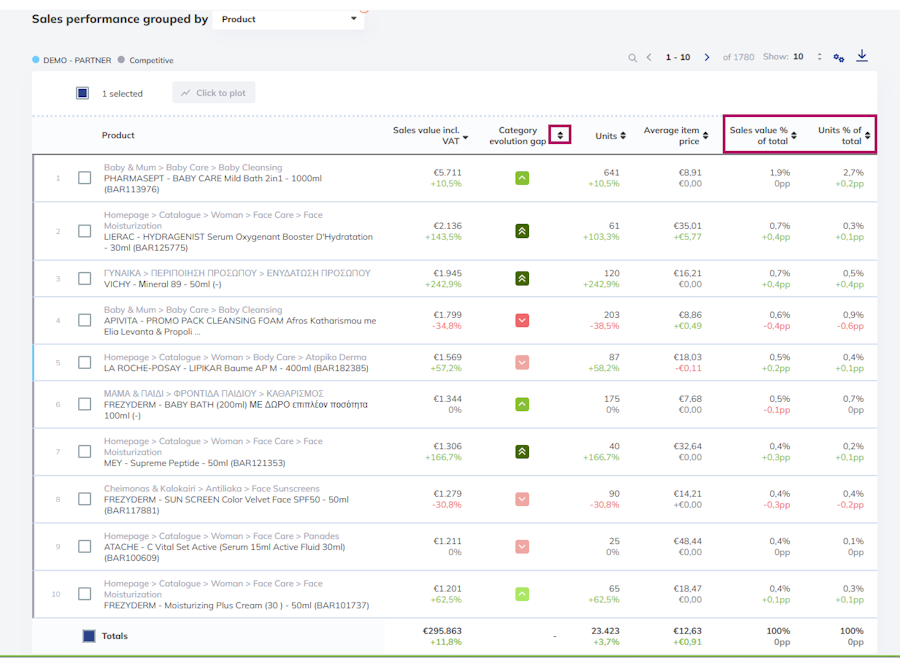Toggle the select-all checkbox near '1 selected'
This screenshot has height=658, width=900.
point(82,93)
